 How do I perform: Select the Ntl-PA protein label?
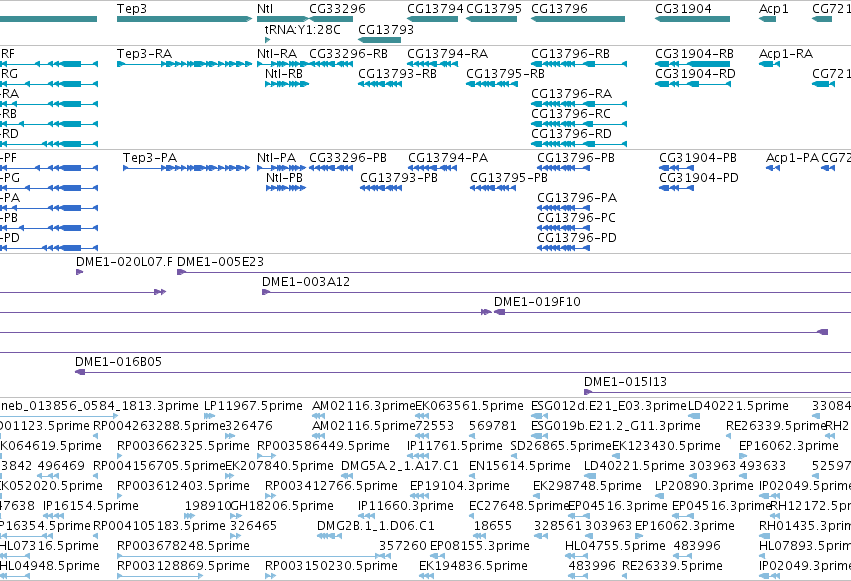277,158
